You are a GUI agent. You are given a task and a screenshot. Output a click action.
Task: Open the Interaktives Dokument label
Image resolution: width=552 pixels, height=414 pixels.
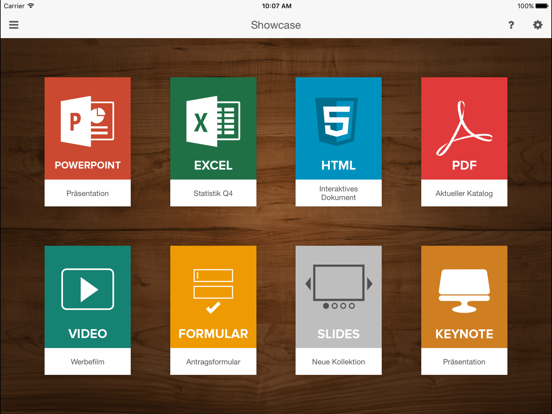tap(339, 193)
